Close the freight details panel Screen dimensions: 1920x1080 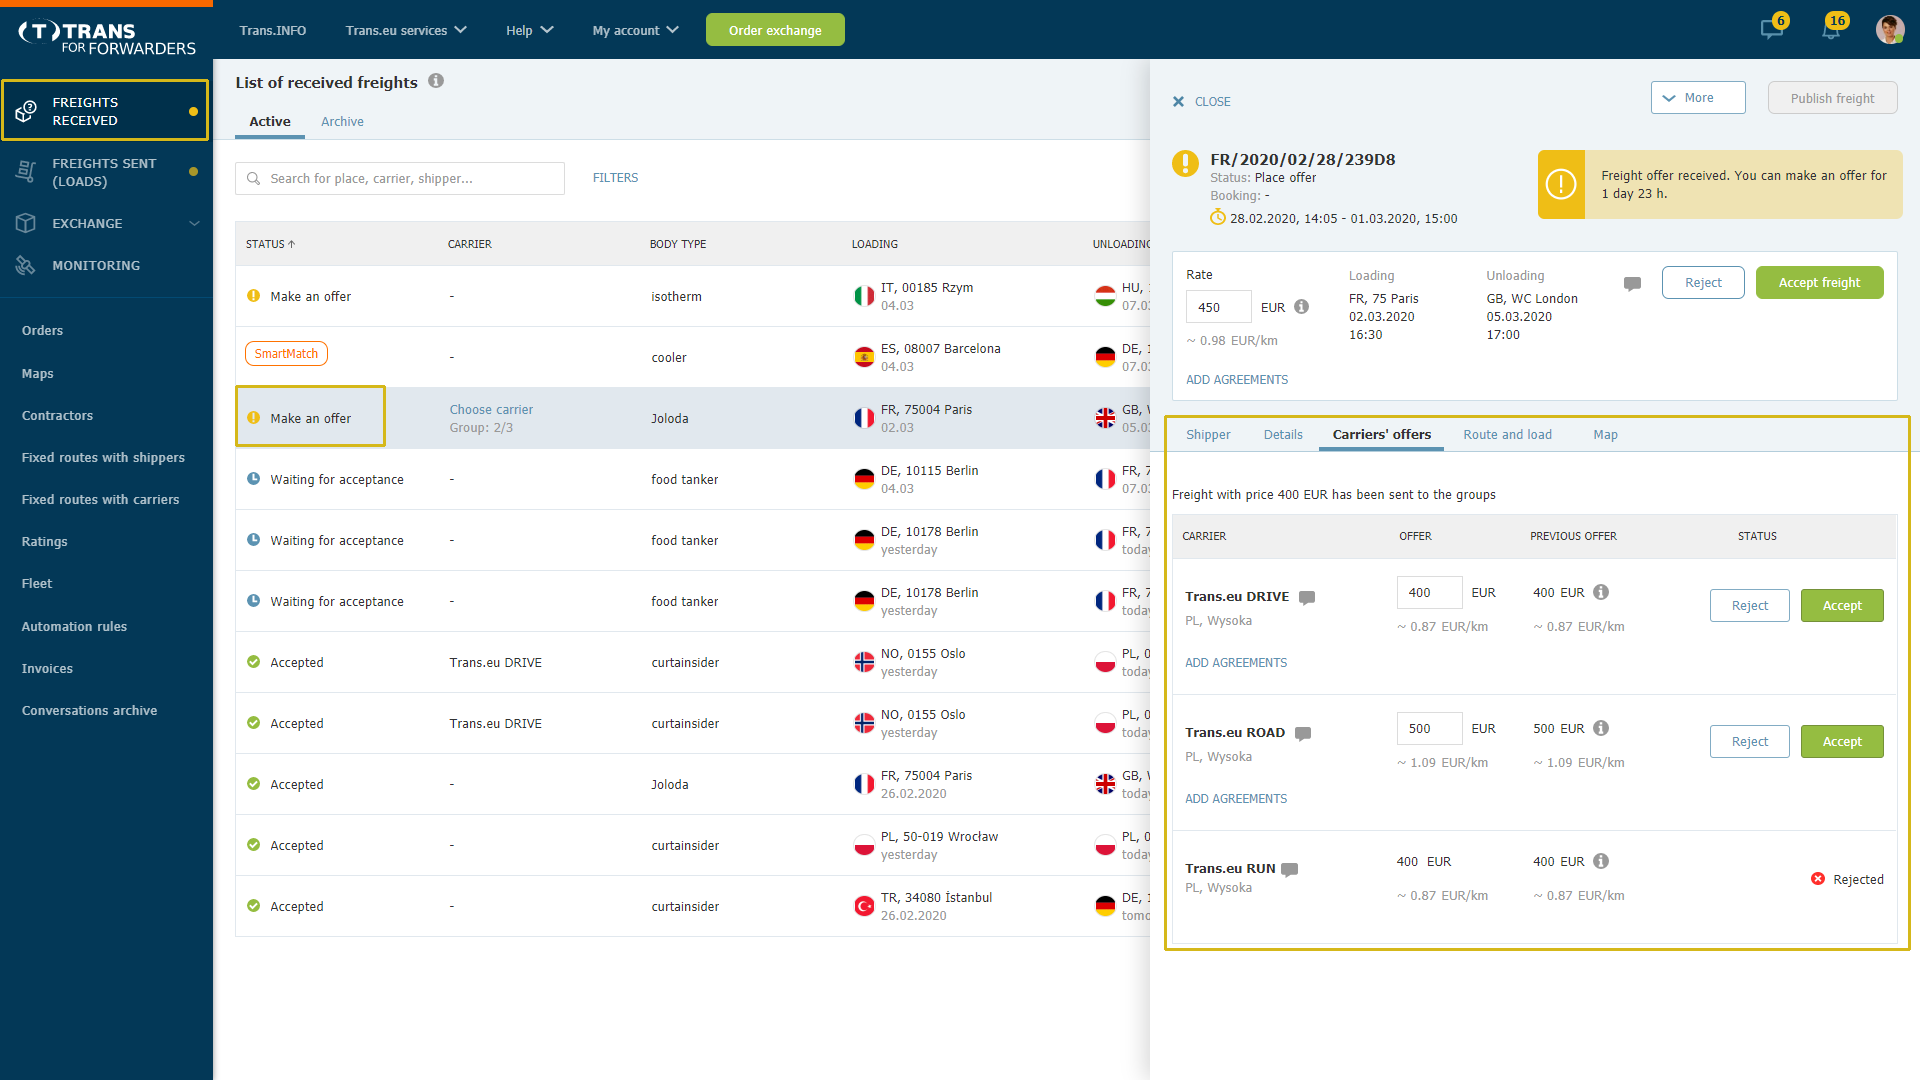(1201, 101)
